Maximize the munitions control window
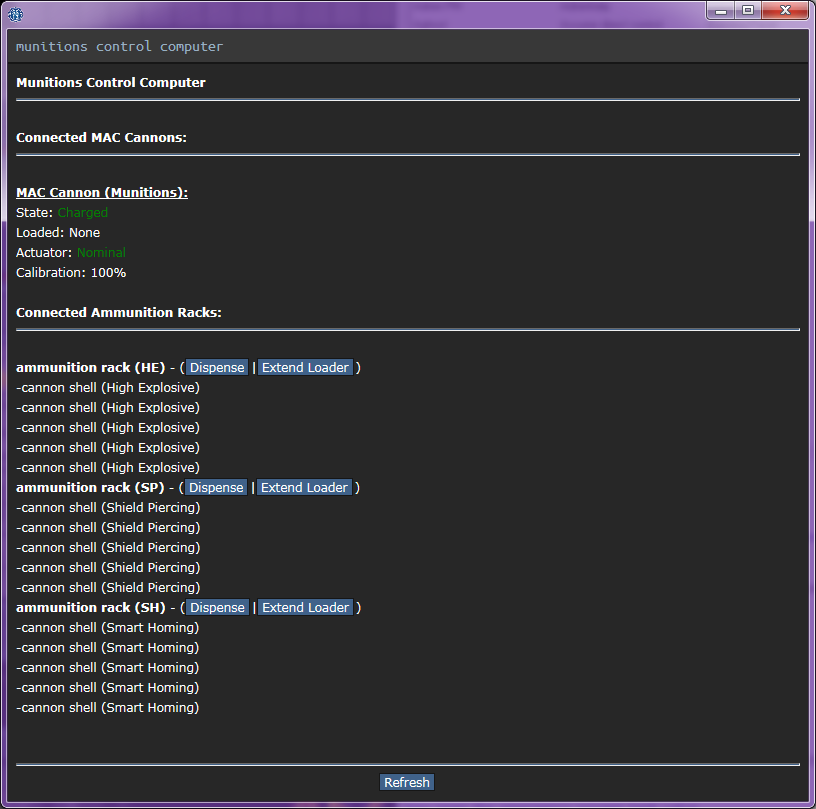The height and width of the screenshot is (809, 816). click(x=747, y=10)
